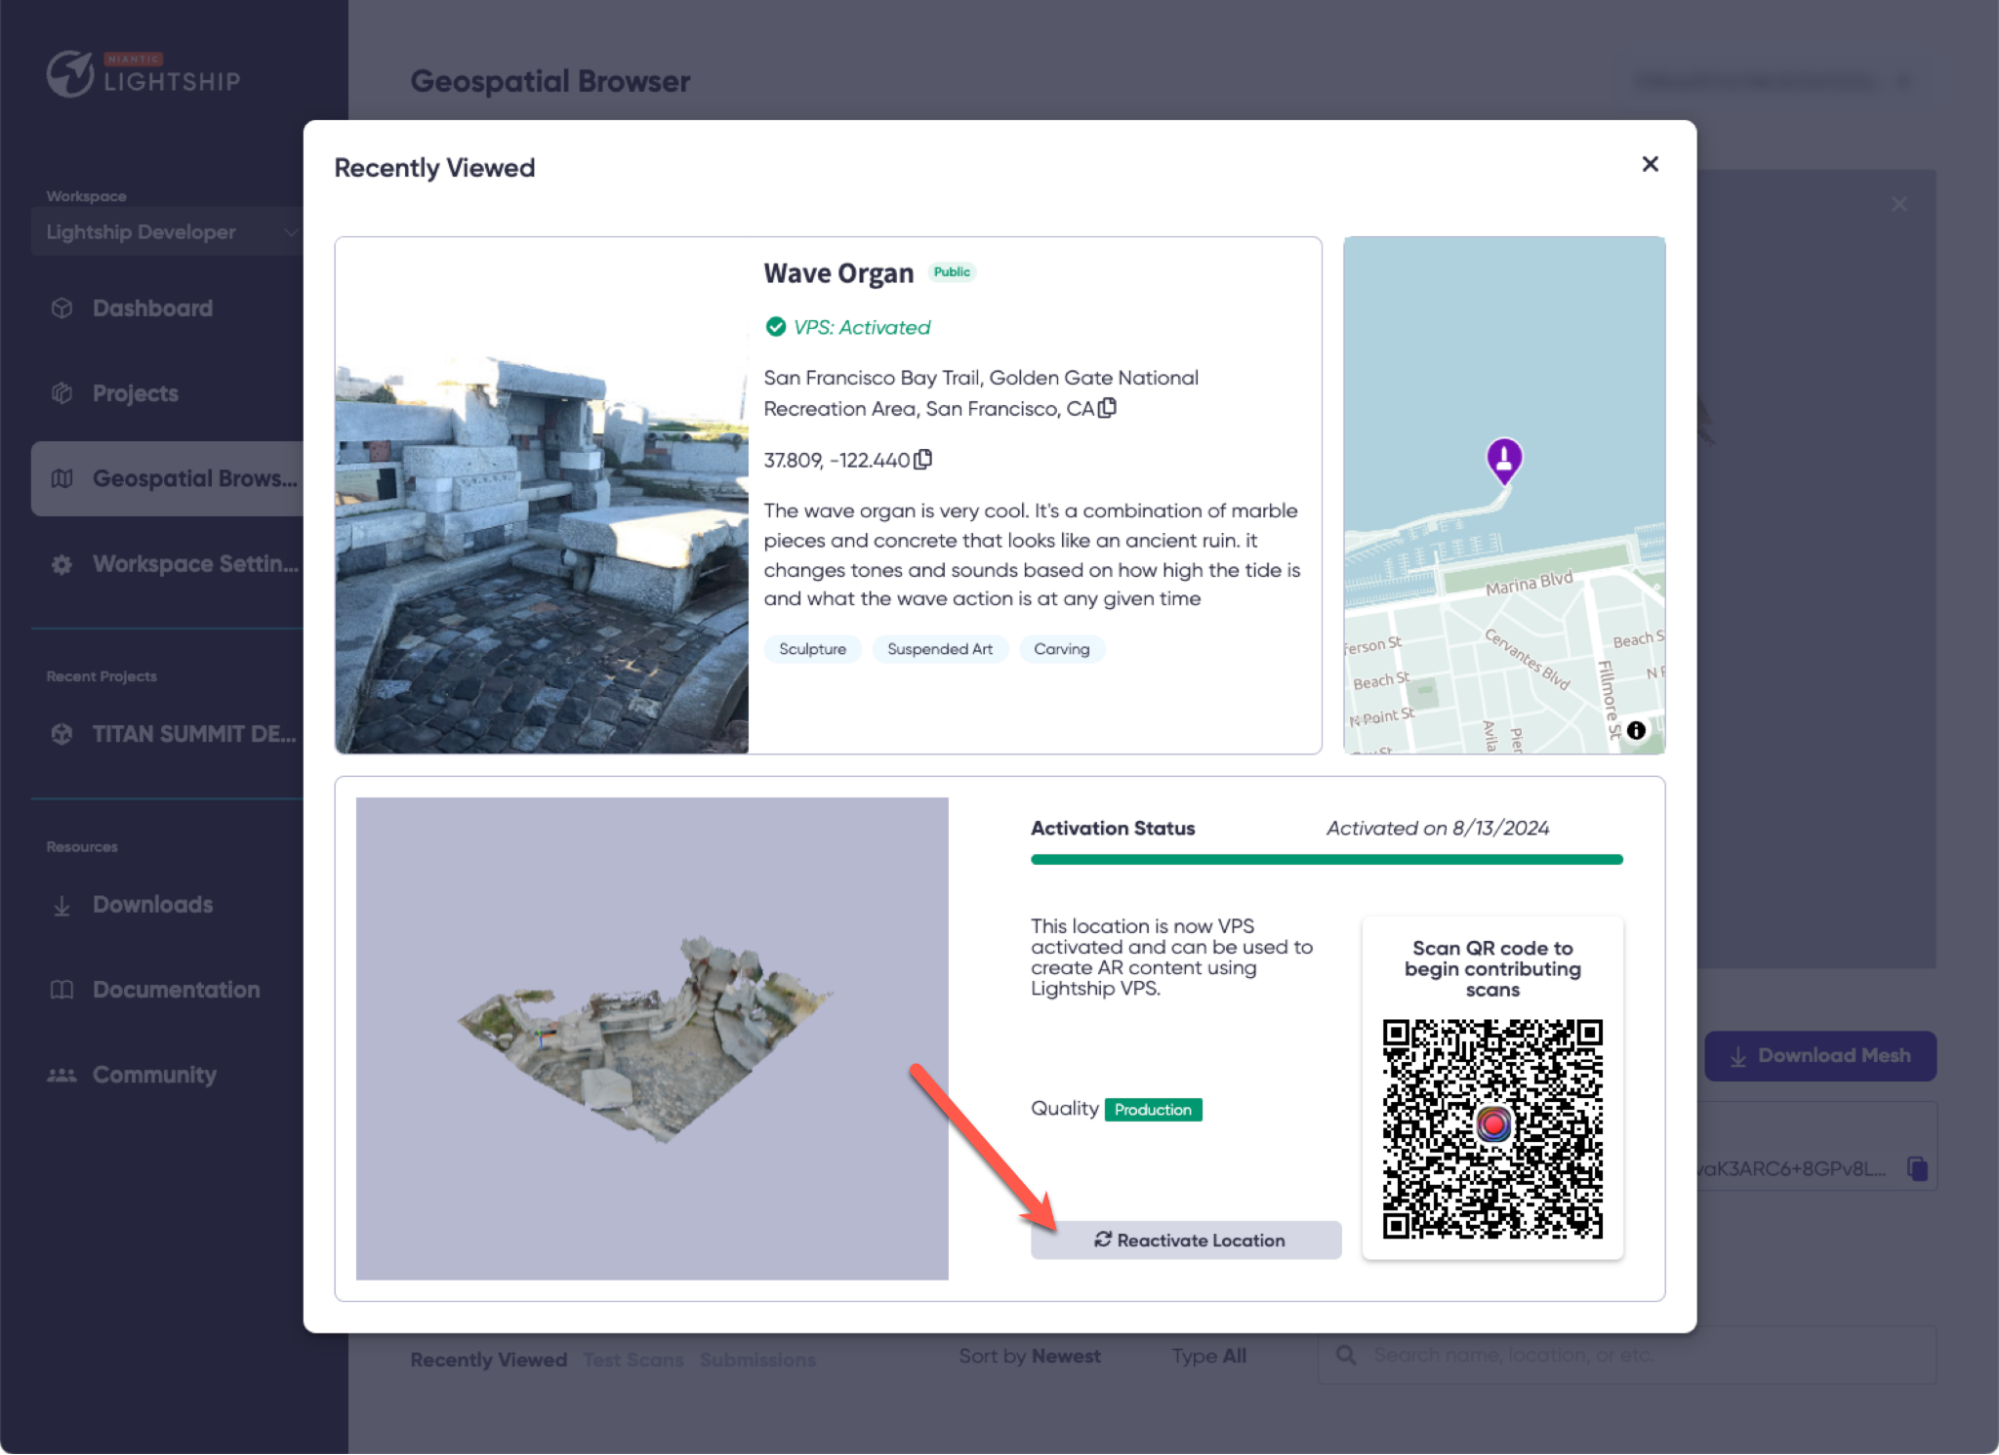Click the info icon on the map
Image resolution: width=1999 pixels, height=1455 pixels.
tap(1636, 730)
